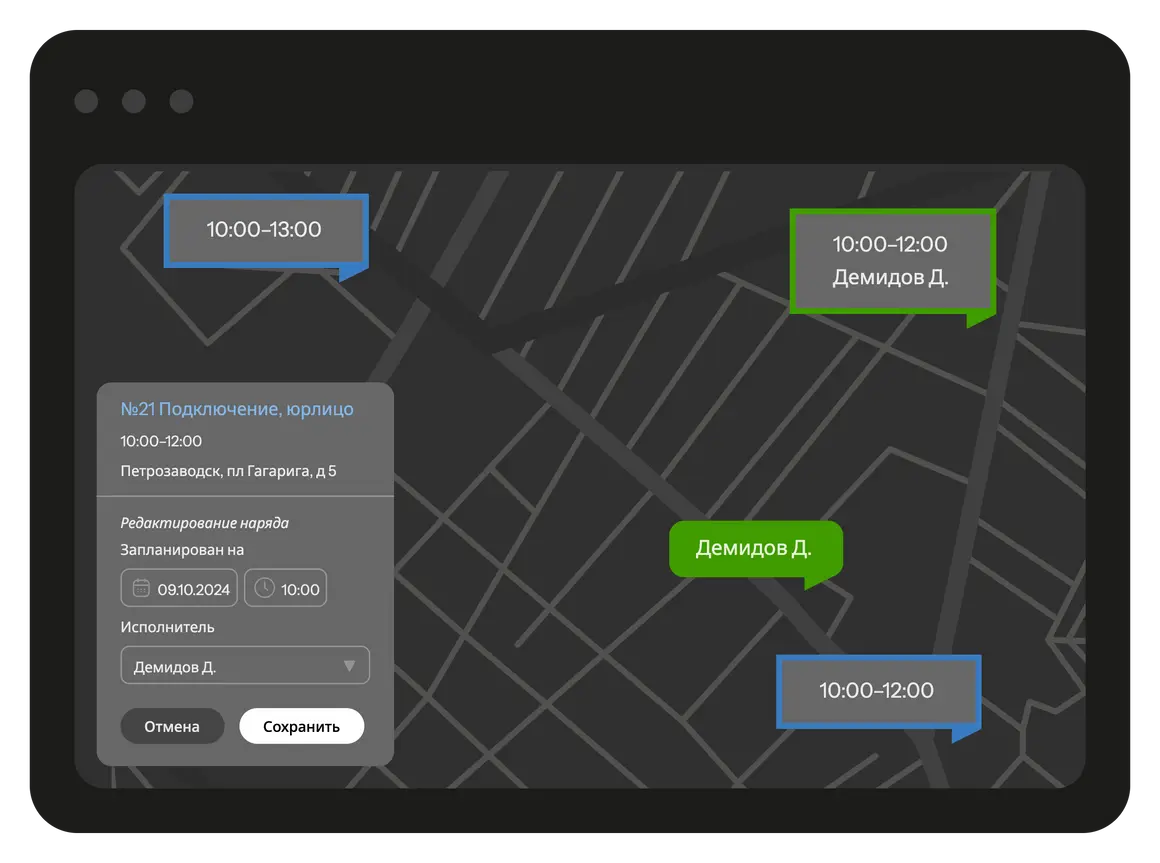The image size is (1160, 863).
Task: Click the date value 09.10.2024
Action: click(x=194, y=589)
